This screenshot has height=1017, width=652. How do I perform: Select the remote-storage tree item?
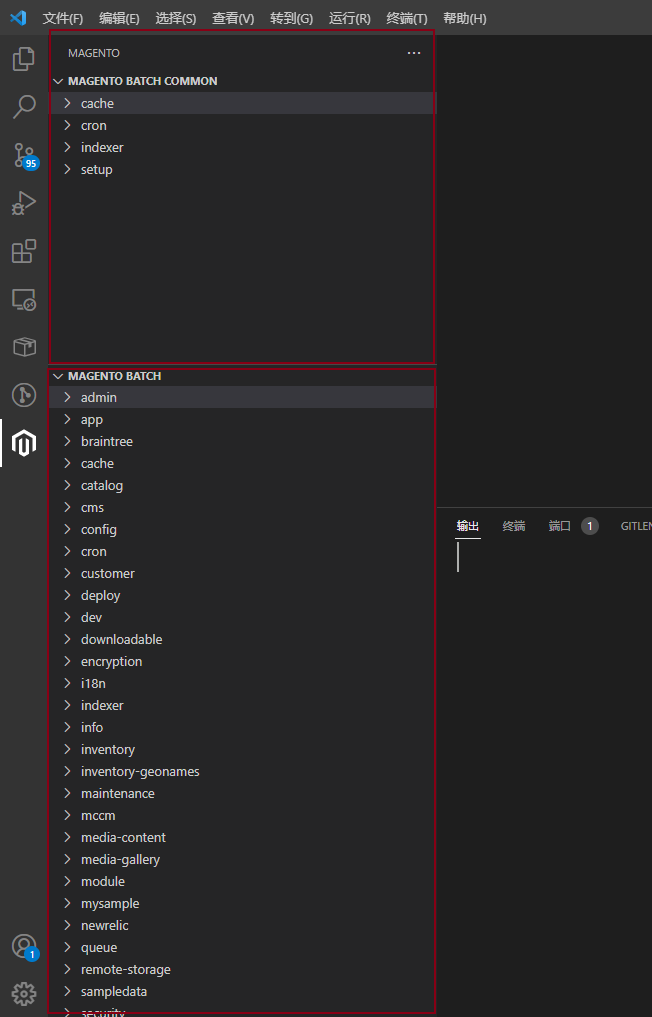point(243,970)
